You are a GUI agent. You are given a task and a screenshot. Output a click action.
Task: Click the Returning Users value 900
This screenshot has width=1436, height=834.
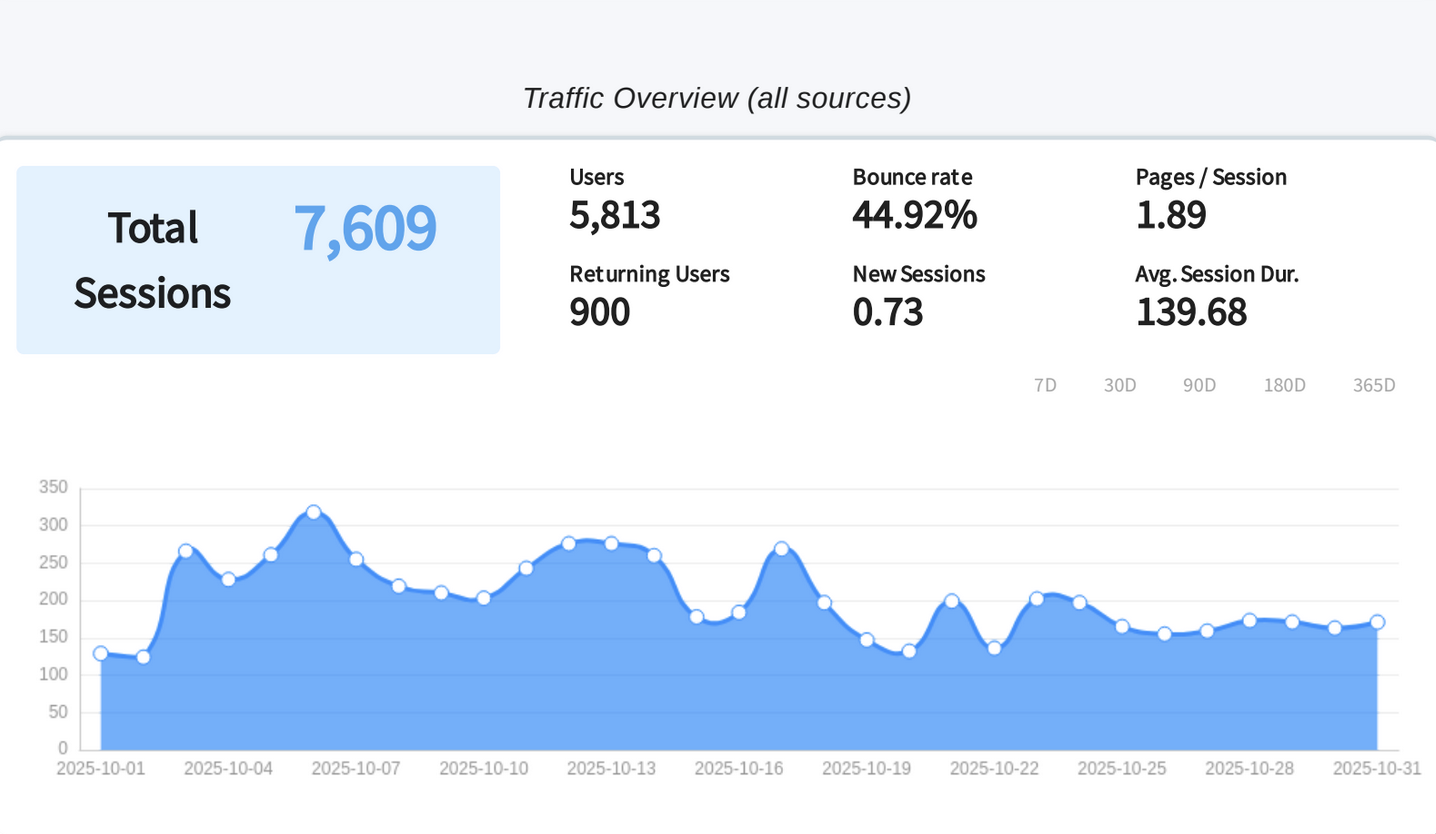(599, 312)
